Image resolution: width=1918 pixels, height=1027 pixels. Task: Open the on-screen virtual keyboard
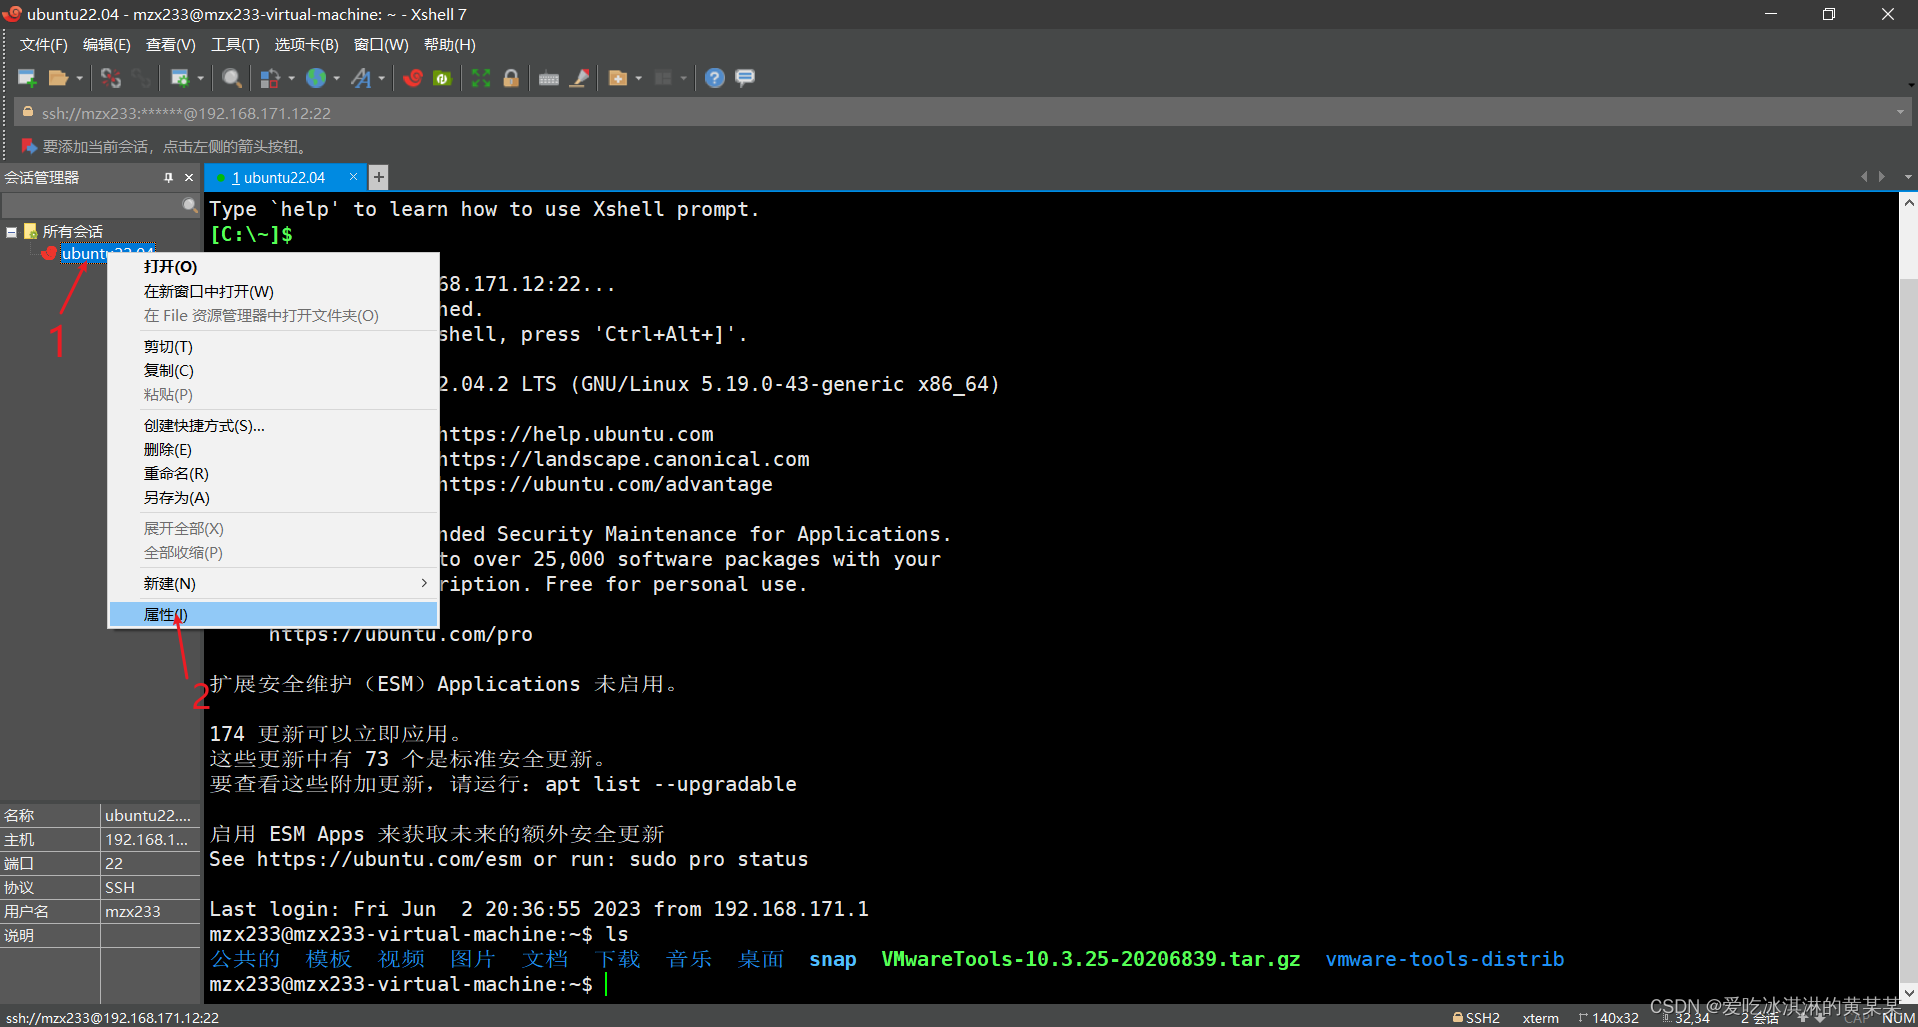click(x=549, y=78)
